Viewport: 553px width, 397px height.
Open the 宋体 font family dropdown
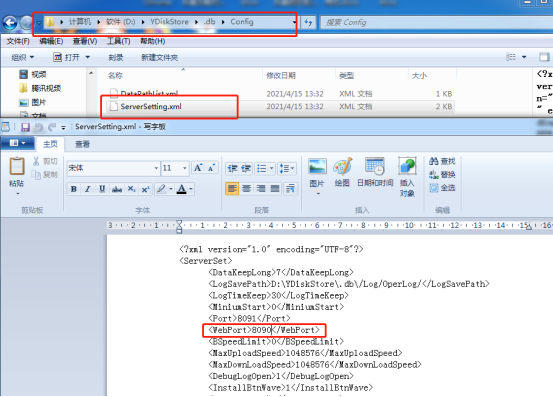(156, 168)
